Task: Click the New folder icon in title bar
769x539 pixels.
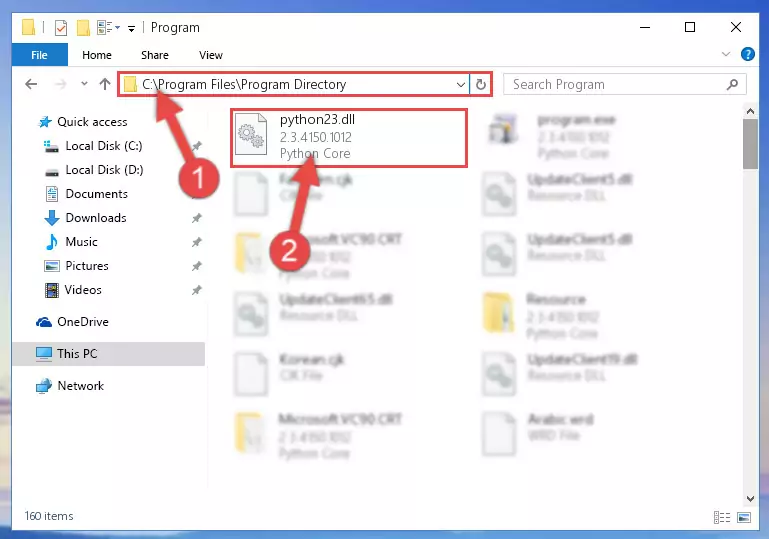Action: 83,28
